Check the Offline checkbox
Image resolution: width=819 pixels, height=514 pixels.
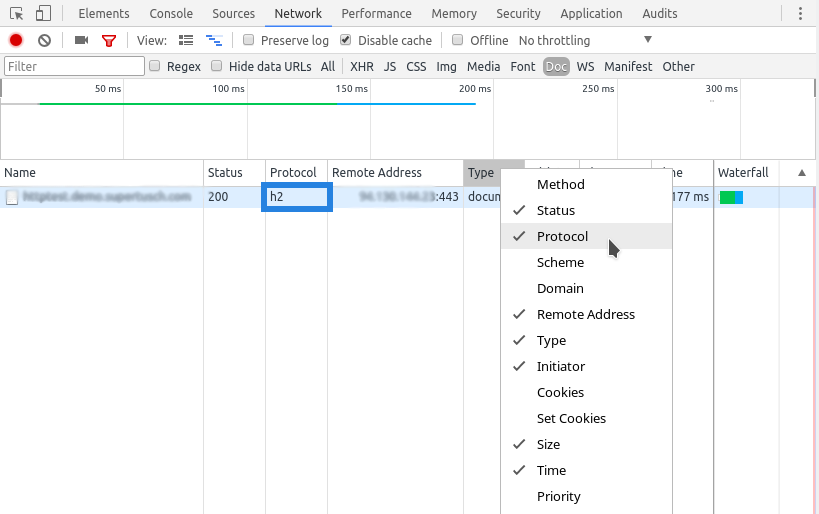[x=458, y=40]
